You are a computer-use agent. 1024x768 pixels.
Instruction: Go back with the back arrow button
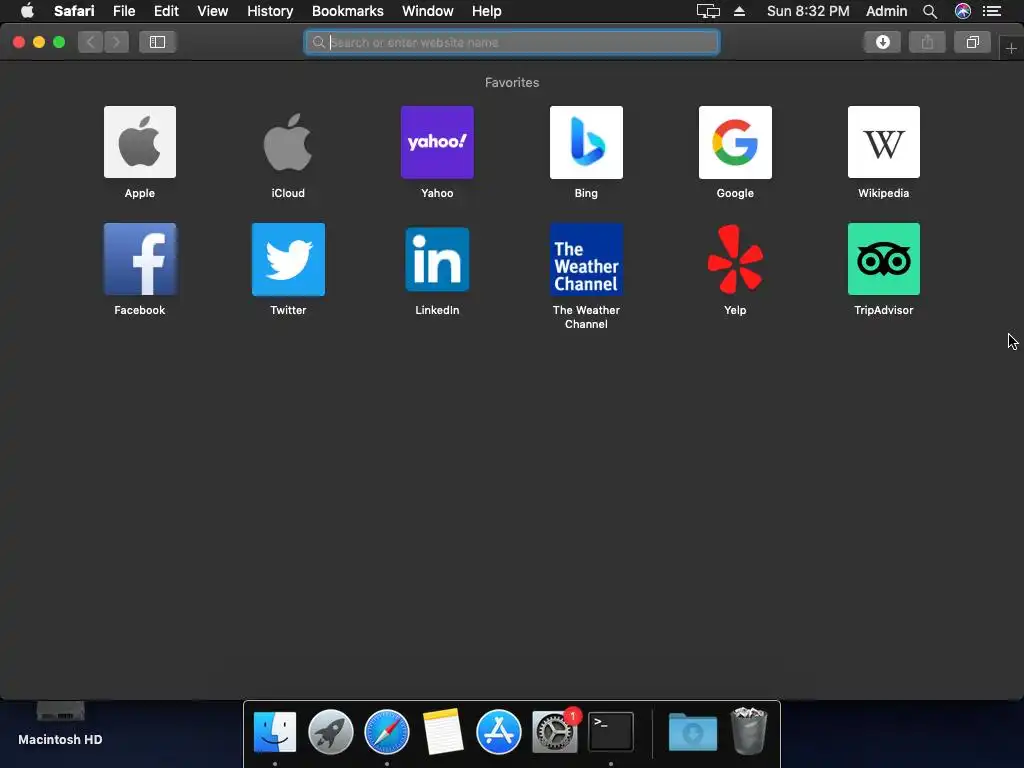91,42
